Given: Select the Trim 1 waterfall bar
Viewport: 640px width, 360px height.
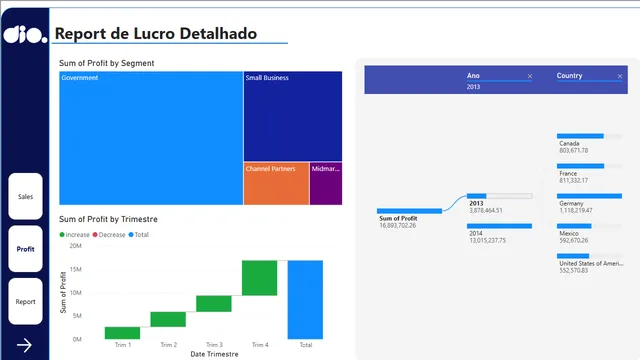Looking at the screenshot, I should coord(122,333).
